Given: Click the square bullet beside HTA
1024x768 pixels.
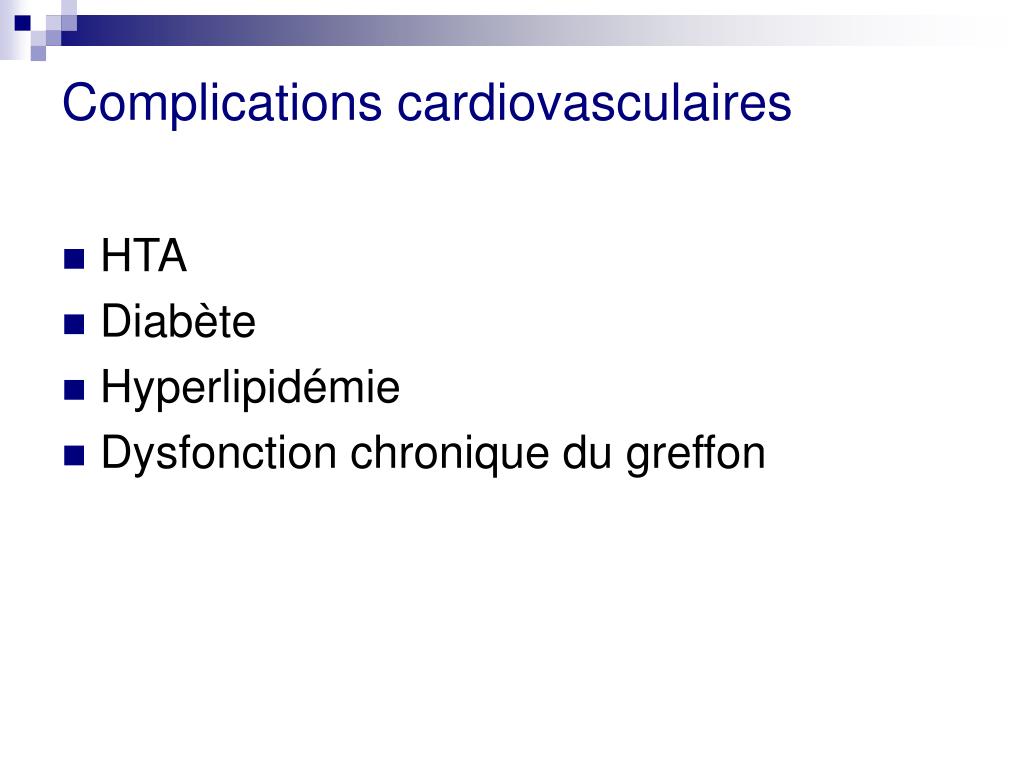Looking at the screenshot, I should [74, 259].
